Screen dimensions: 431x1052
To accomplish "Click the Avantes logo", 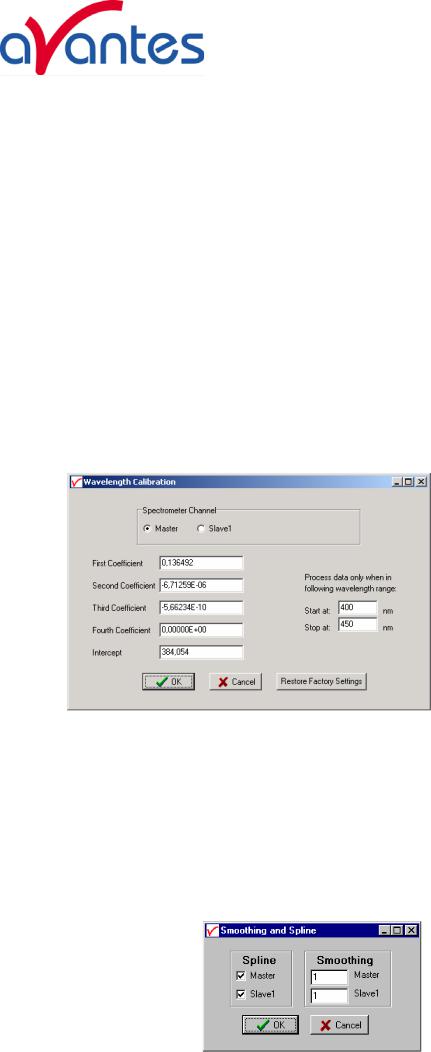I will tap(102, 37).
